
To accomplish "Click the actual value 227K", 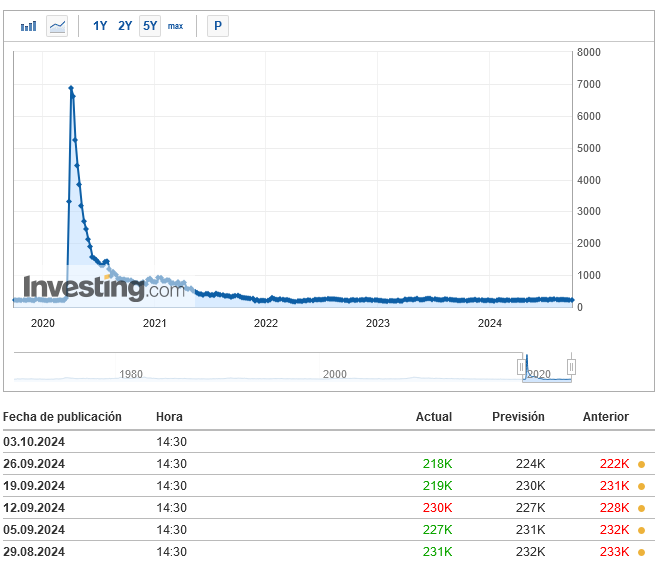I will coord(438,530).
